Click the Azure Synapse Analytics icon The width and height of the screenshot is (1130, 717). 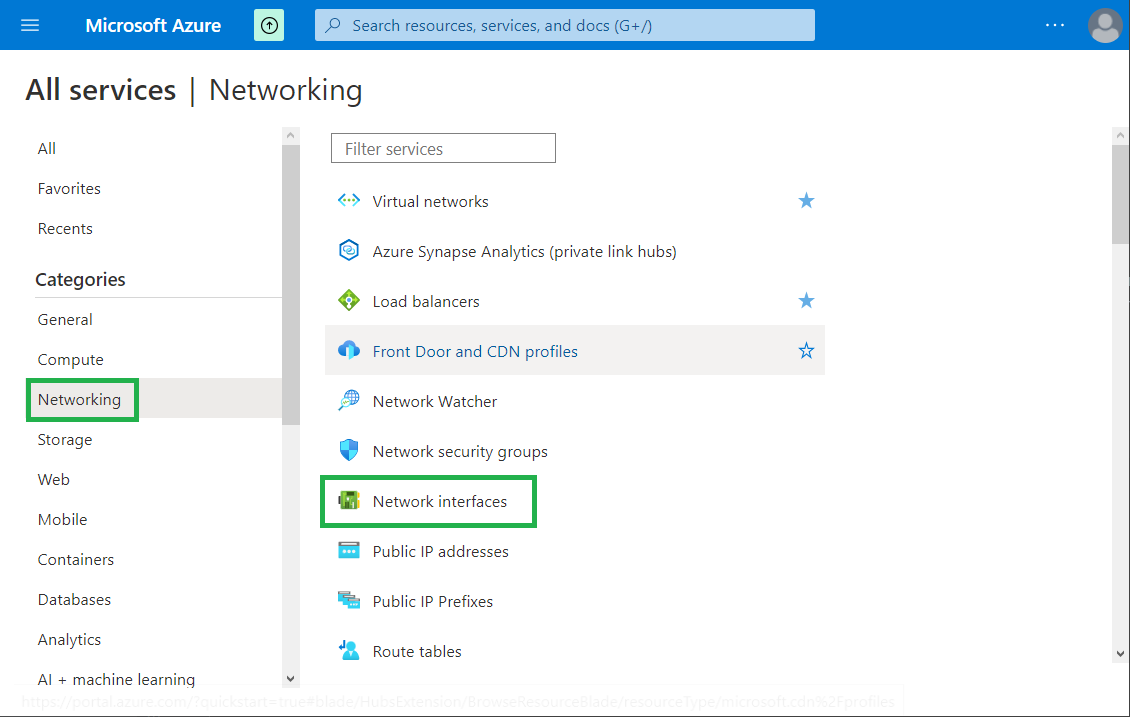click(x=349, y=251)
